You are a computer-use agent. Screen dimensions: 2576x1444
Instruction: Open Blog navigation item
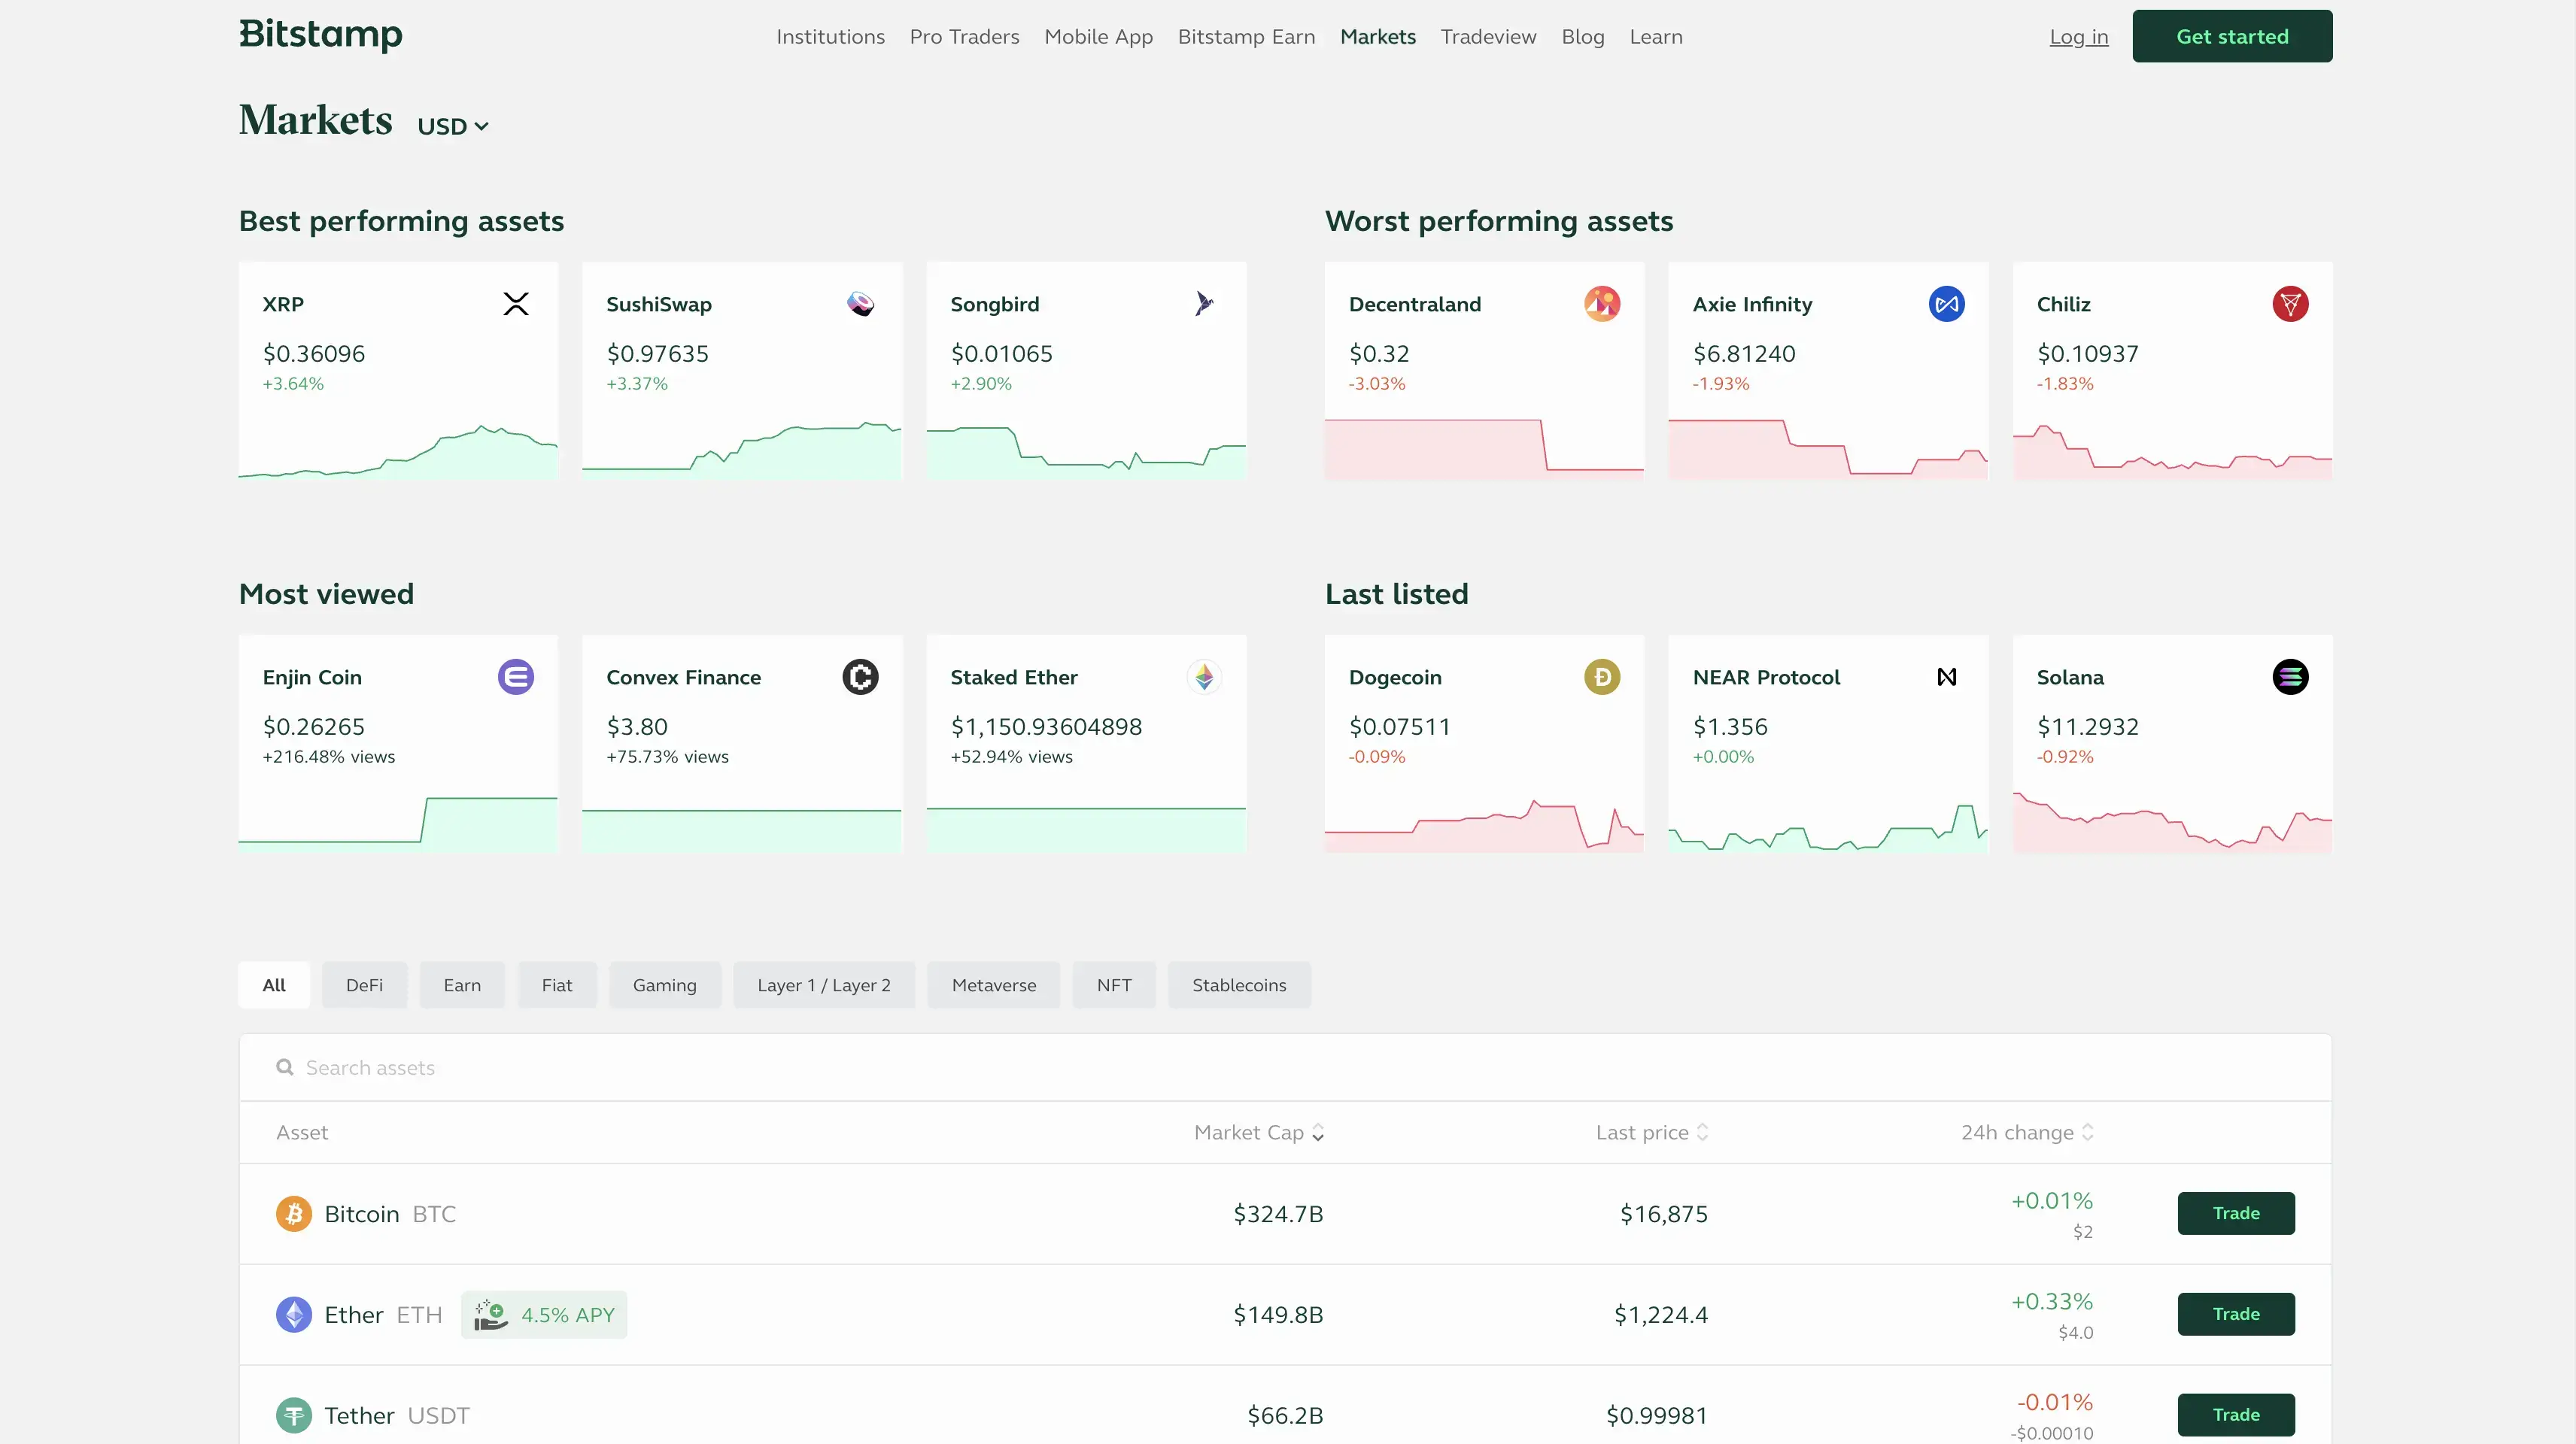click(x=1583, y=37)
